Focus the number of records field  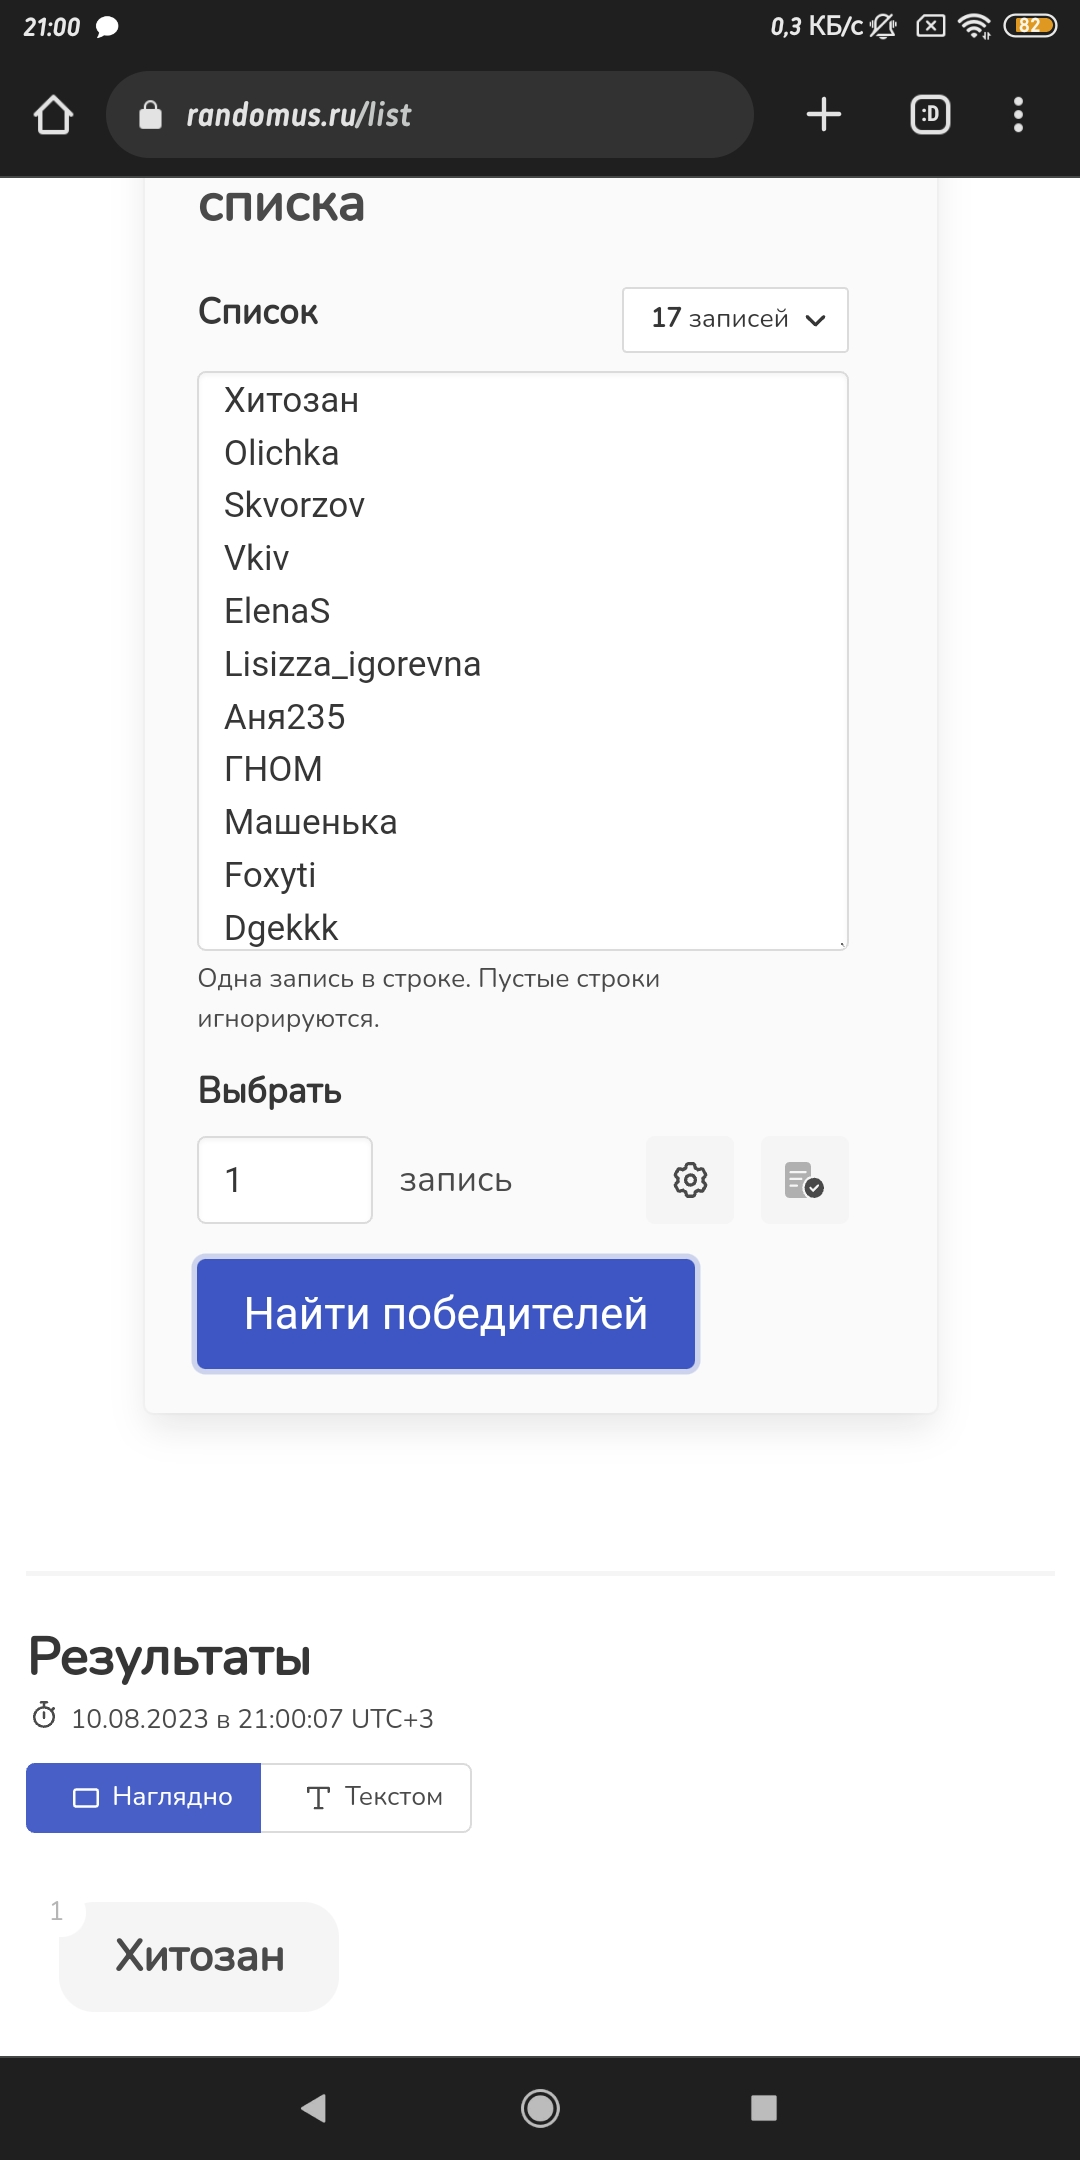click(x=285, y=1180)
